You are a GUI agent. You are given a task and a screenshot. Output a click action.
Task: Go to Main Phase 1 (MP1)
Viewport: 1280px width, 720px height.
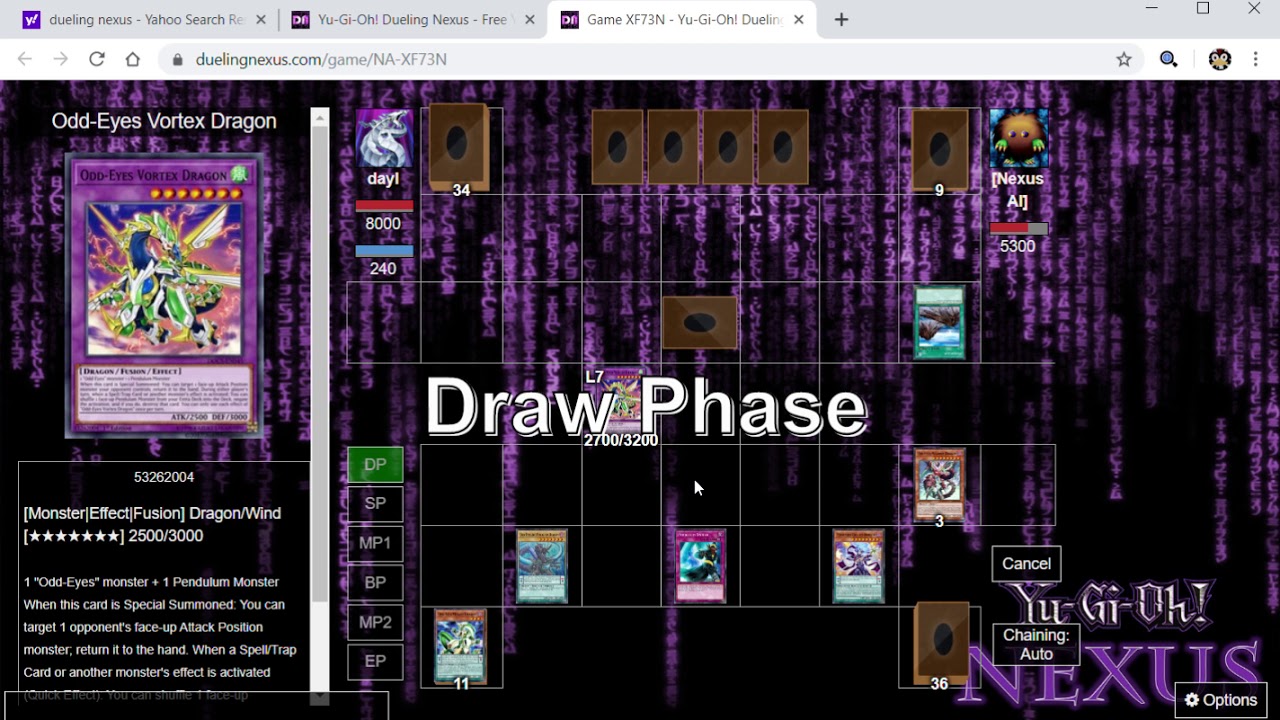click(x=375, y=543)
